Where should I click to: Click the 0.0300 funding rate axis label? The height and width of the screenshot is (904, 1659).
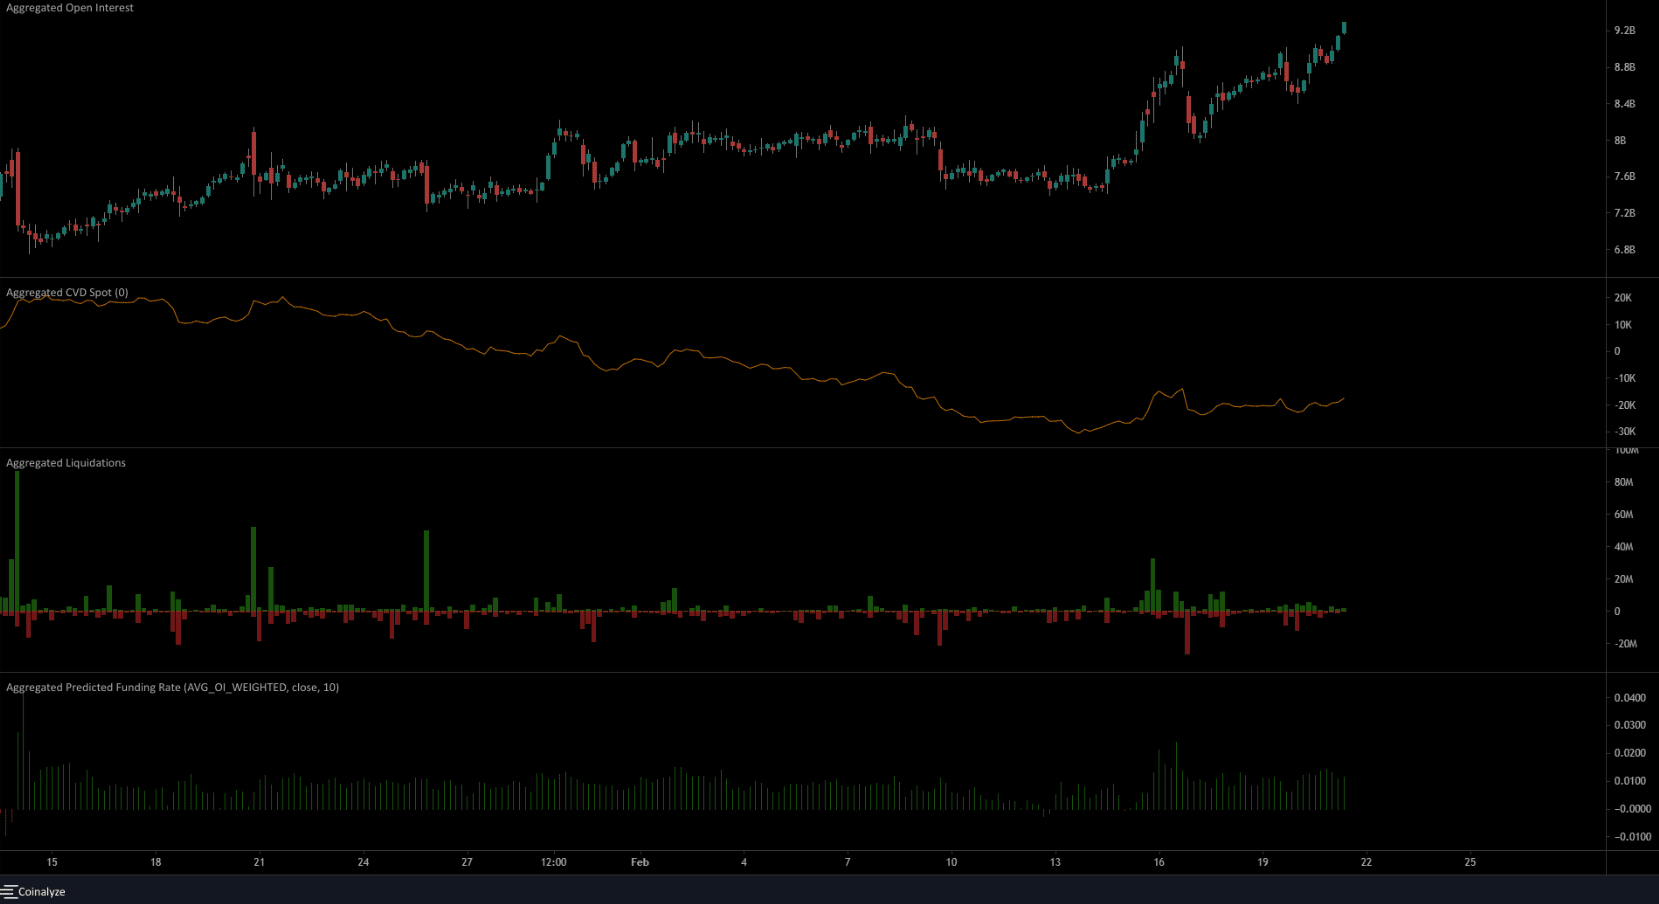(1630, 726)
